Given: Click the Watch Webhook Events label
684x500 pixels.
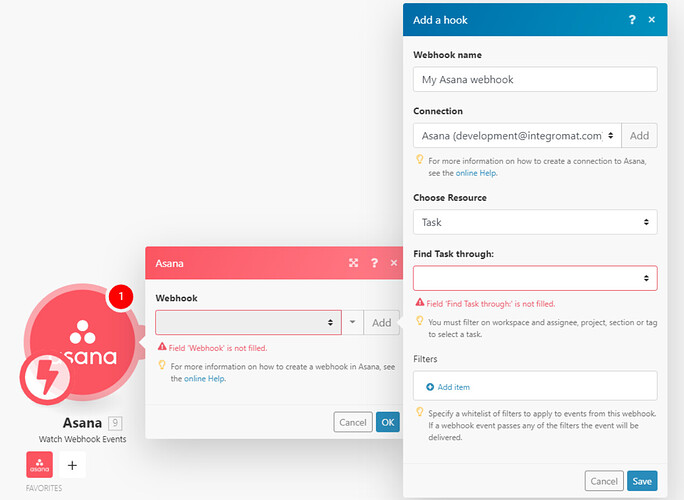Looking at the screenshot, I should click(82, 439).
